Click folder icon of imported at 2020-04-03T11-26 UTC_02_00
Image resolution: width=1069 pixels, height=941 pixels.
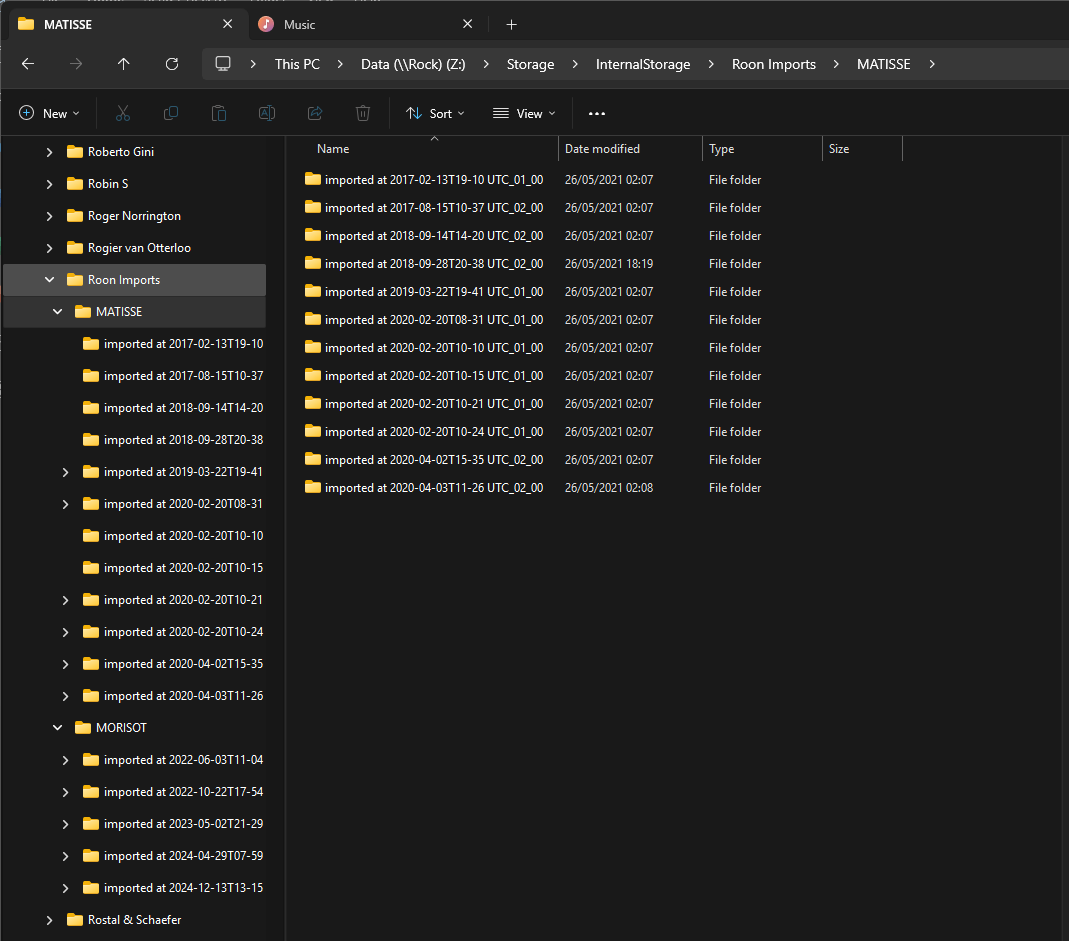[x=313, y=488]
